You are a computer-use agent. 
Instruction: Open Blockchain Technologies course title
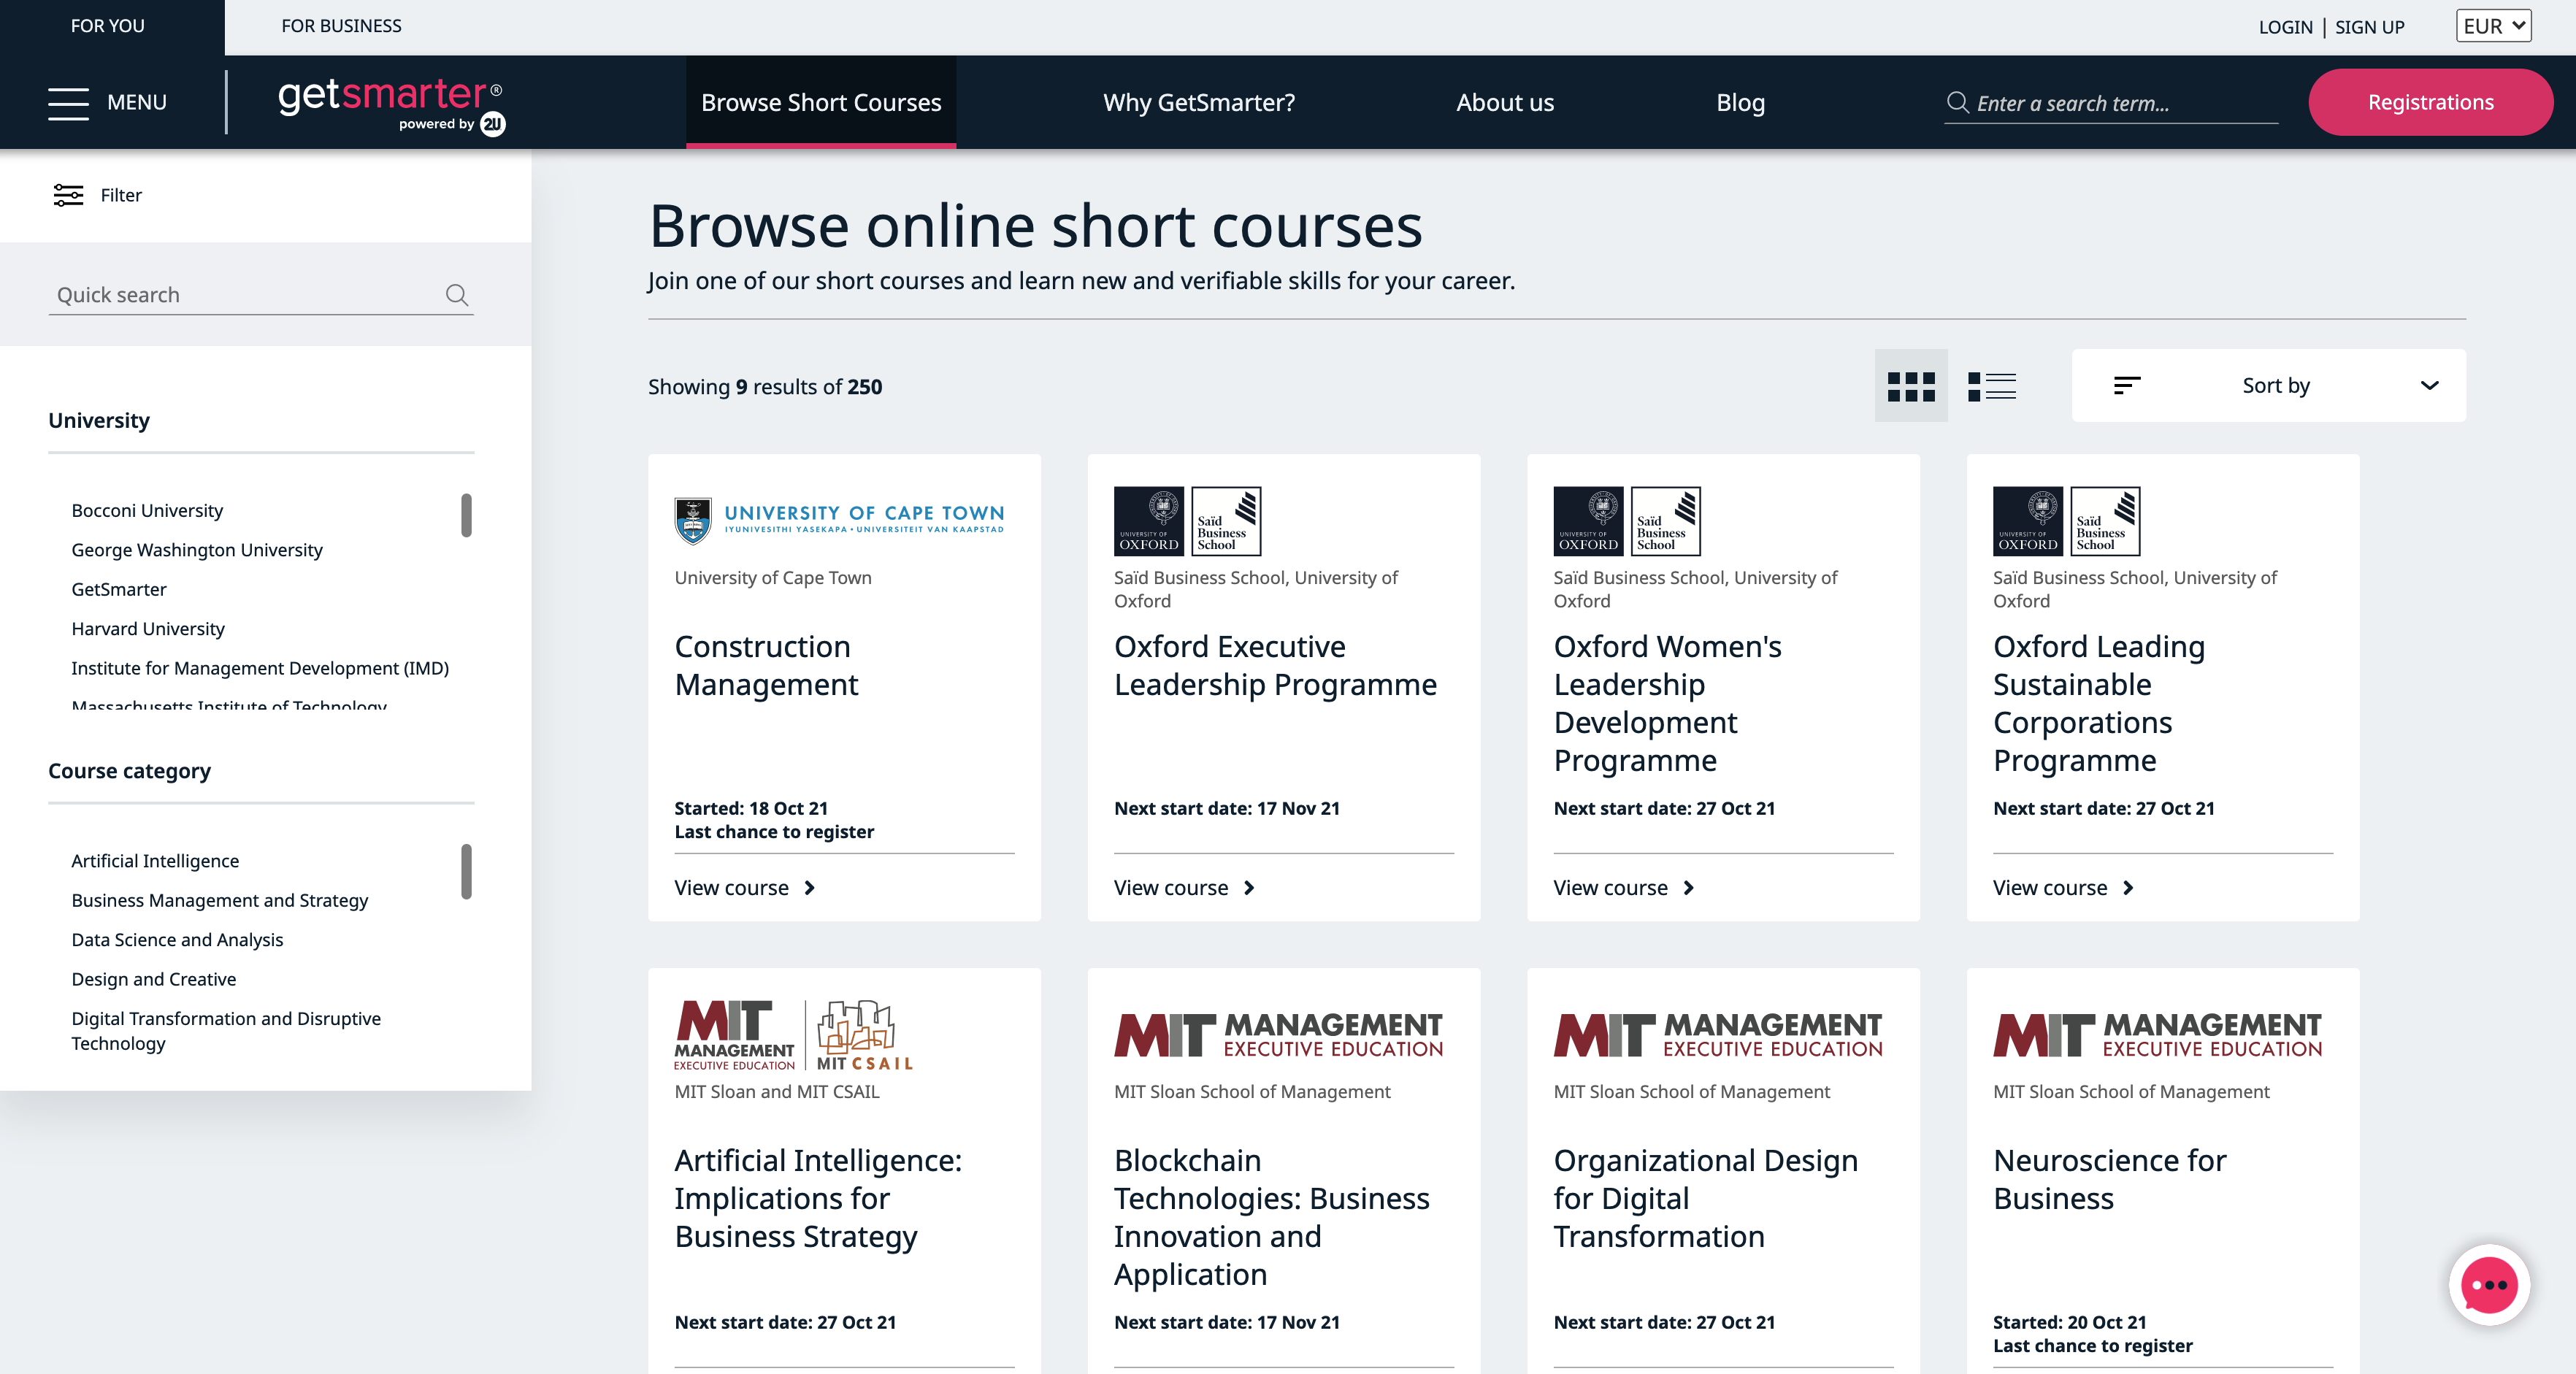[x=1272, y=1218]
